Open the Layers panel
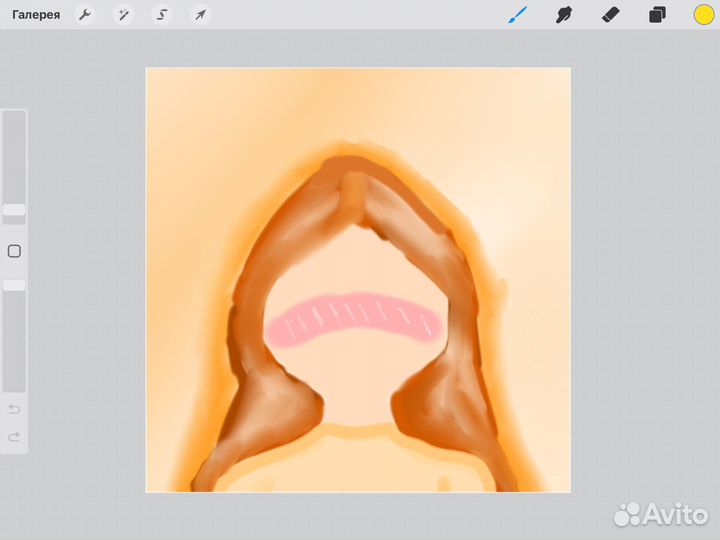The image size is (720, 540). point(657,15)
